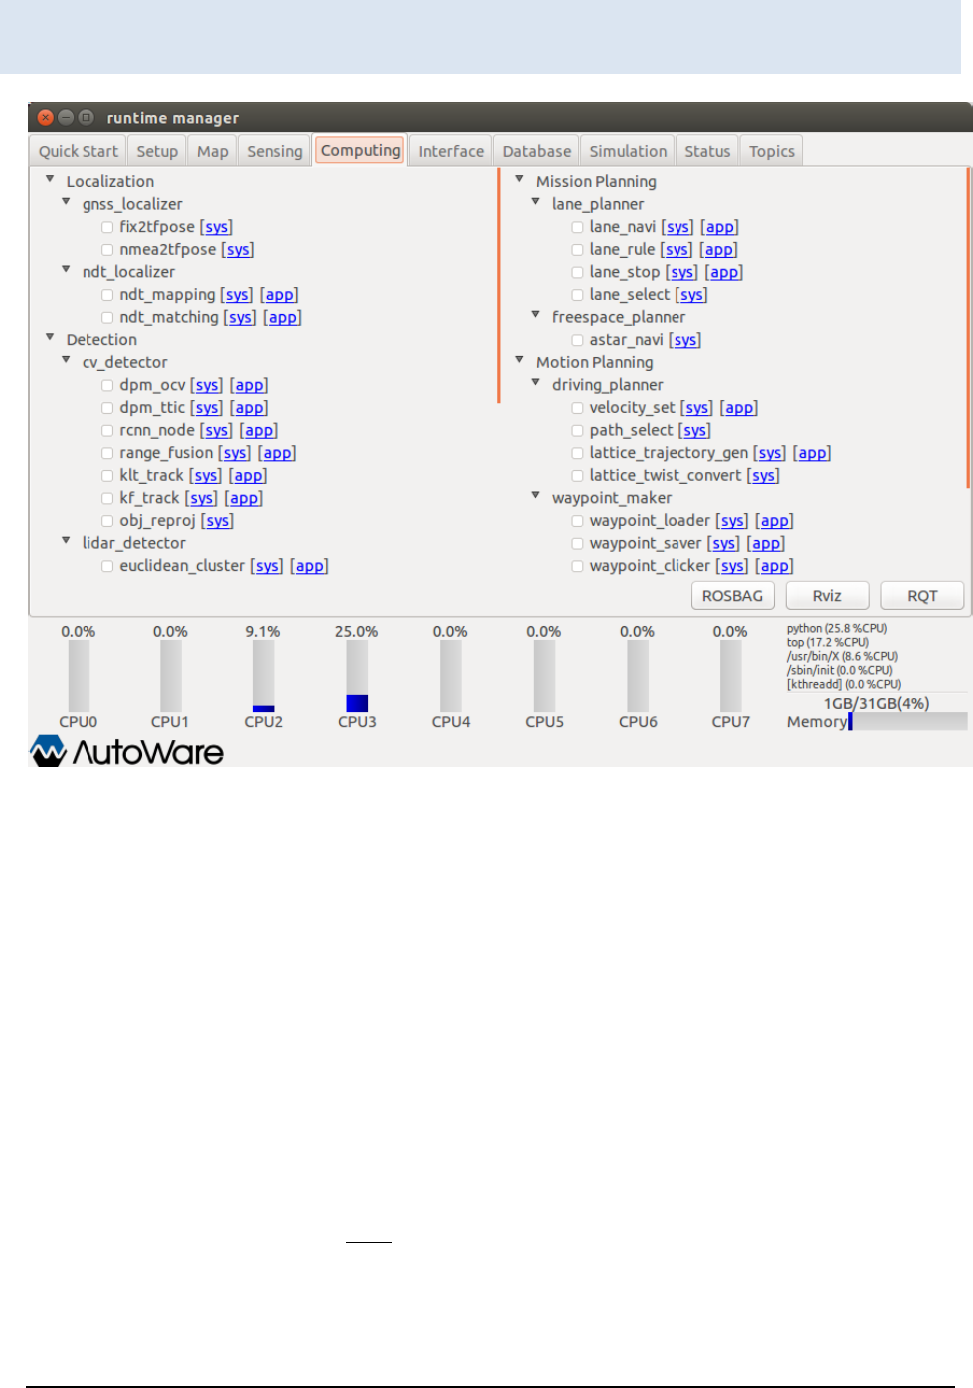The width and height of the screenshot is (973, 1388).
Task: Enable the ndt_matching checkbox
Action: pos(107,317)
